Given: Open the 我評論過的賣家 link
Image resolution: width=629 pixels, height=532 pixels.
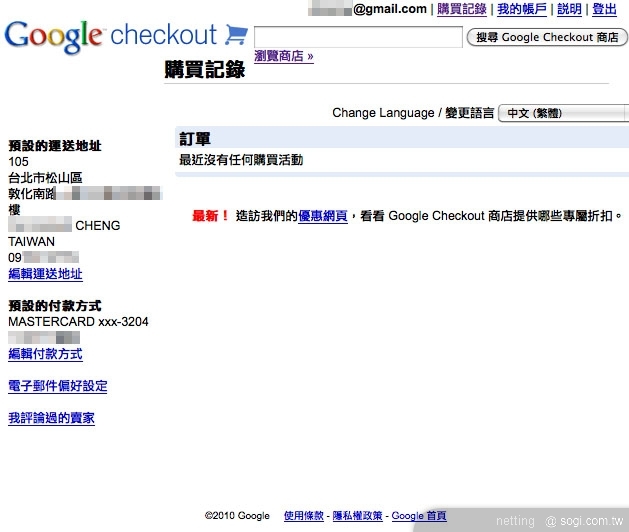Looking at the screenshot, I should (x=51, y=418).
